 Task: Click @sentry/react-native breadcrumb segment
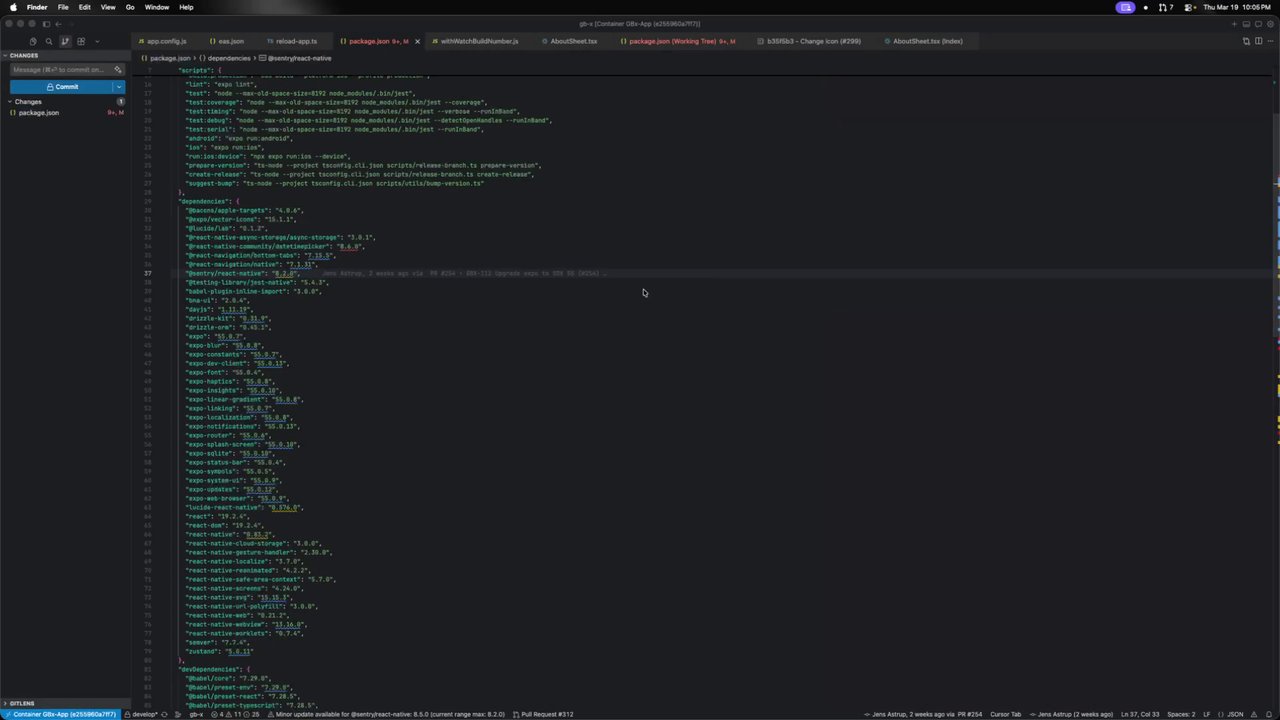point(299,58)
